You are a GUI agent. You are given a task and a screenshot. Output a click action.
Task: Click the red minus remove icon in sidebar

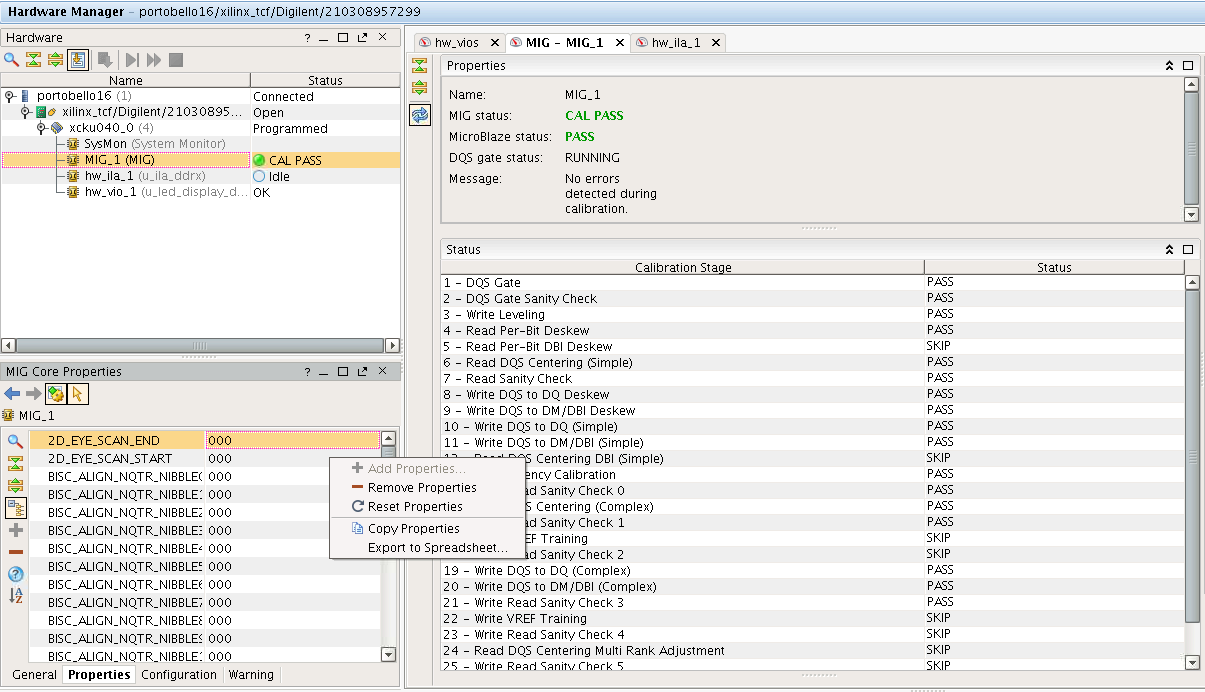coord(16,552)
